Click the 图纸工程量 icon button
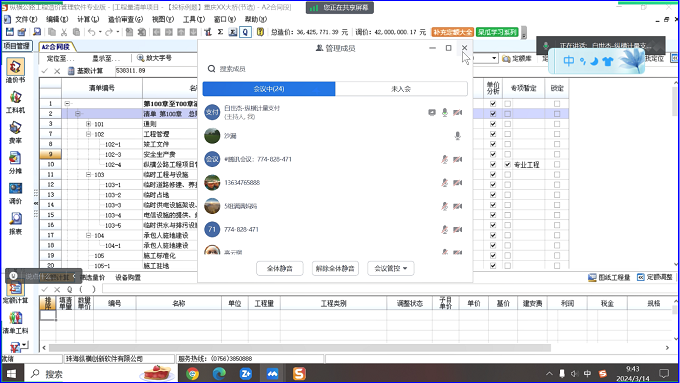 click(592, 278)
